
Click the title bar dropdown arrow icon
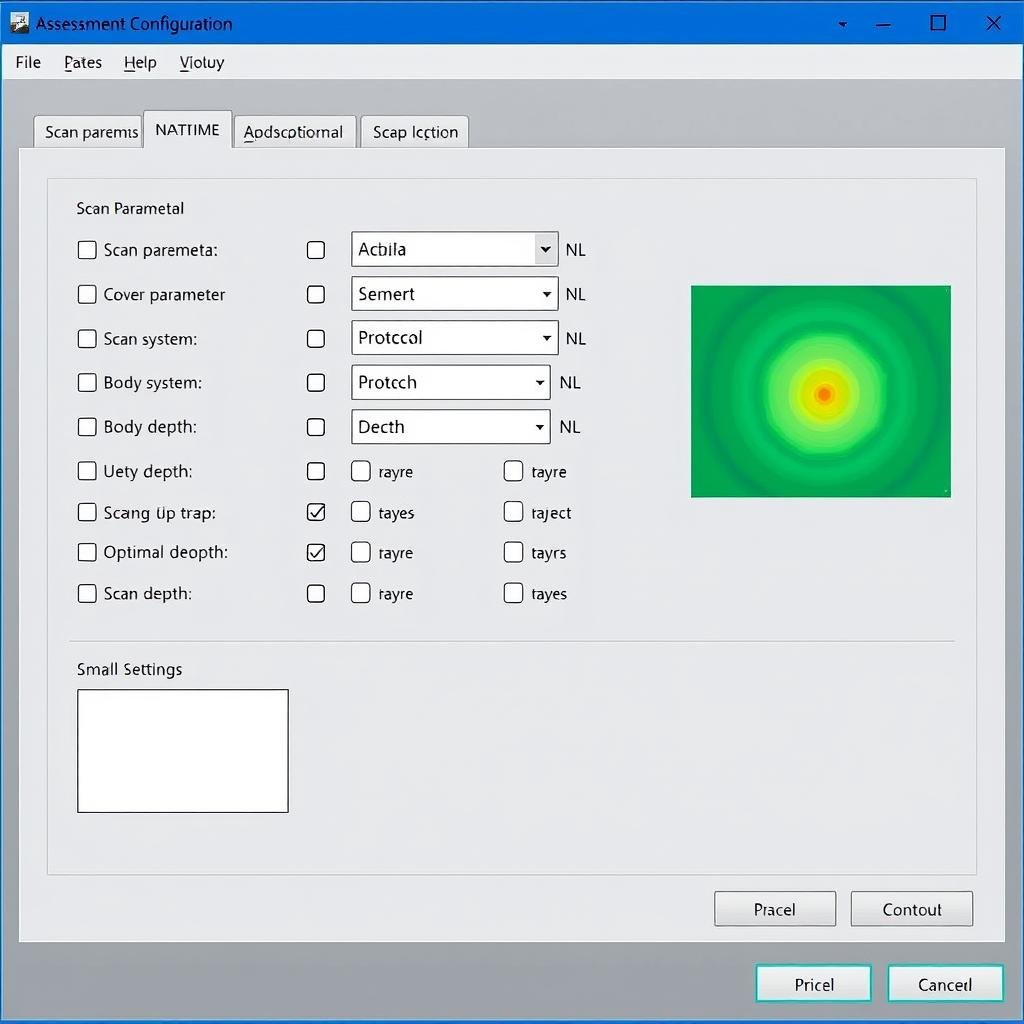pos(842,24)
